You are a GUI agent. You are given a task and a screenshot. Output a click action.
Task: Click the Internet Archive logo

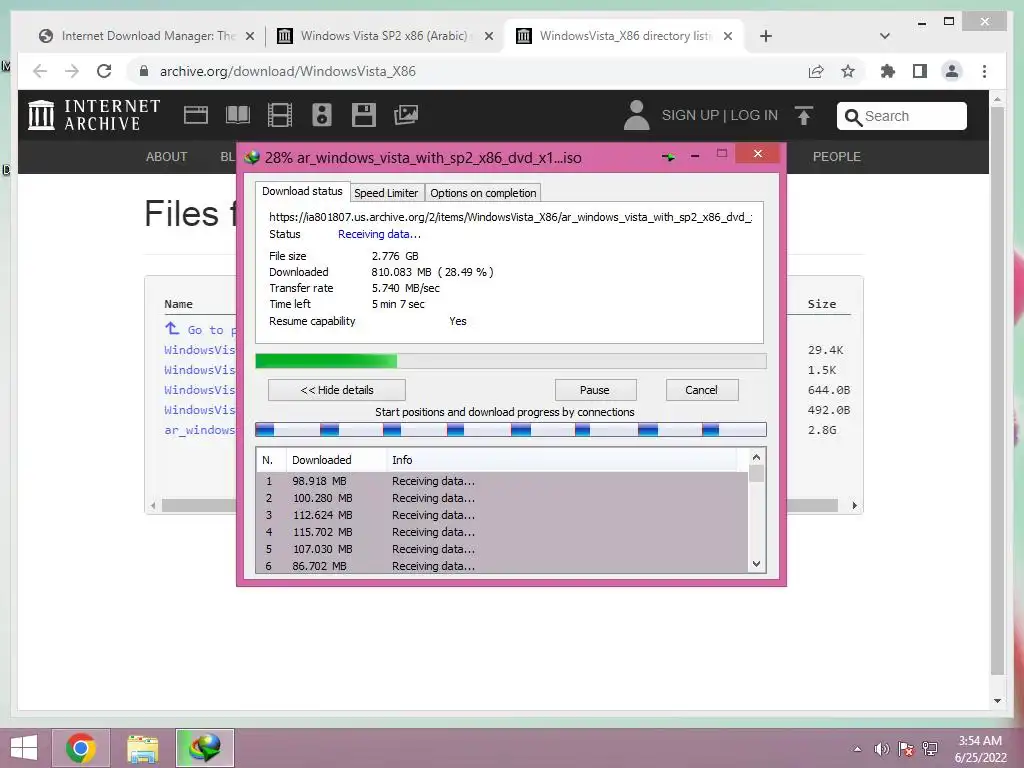click(x=94, y=115)
